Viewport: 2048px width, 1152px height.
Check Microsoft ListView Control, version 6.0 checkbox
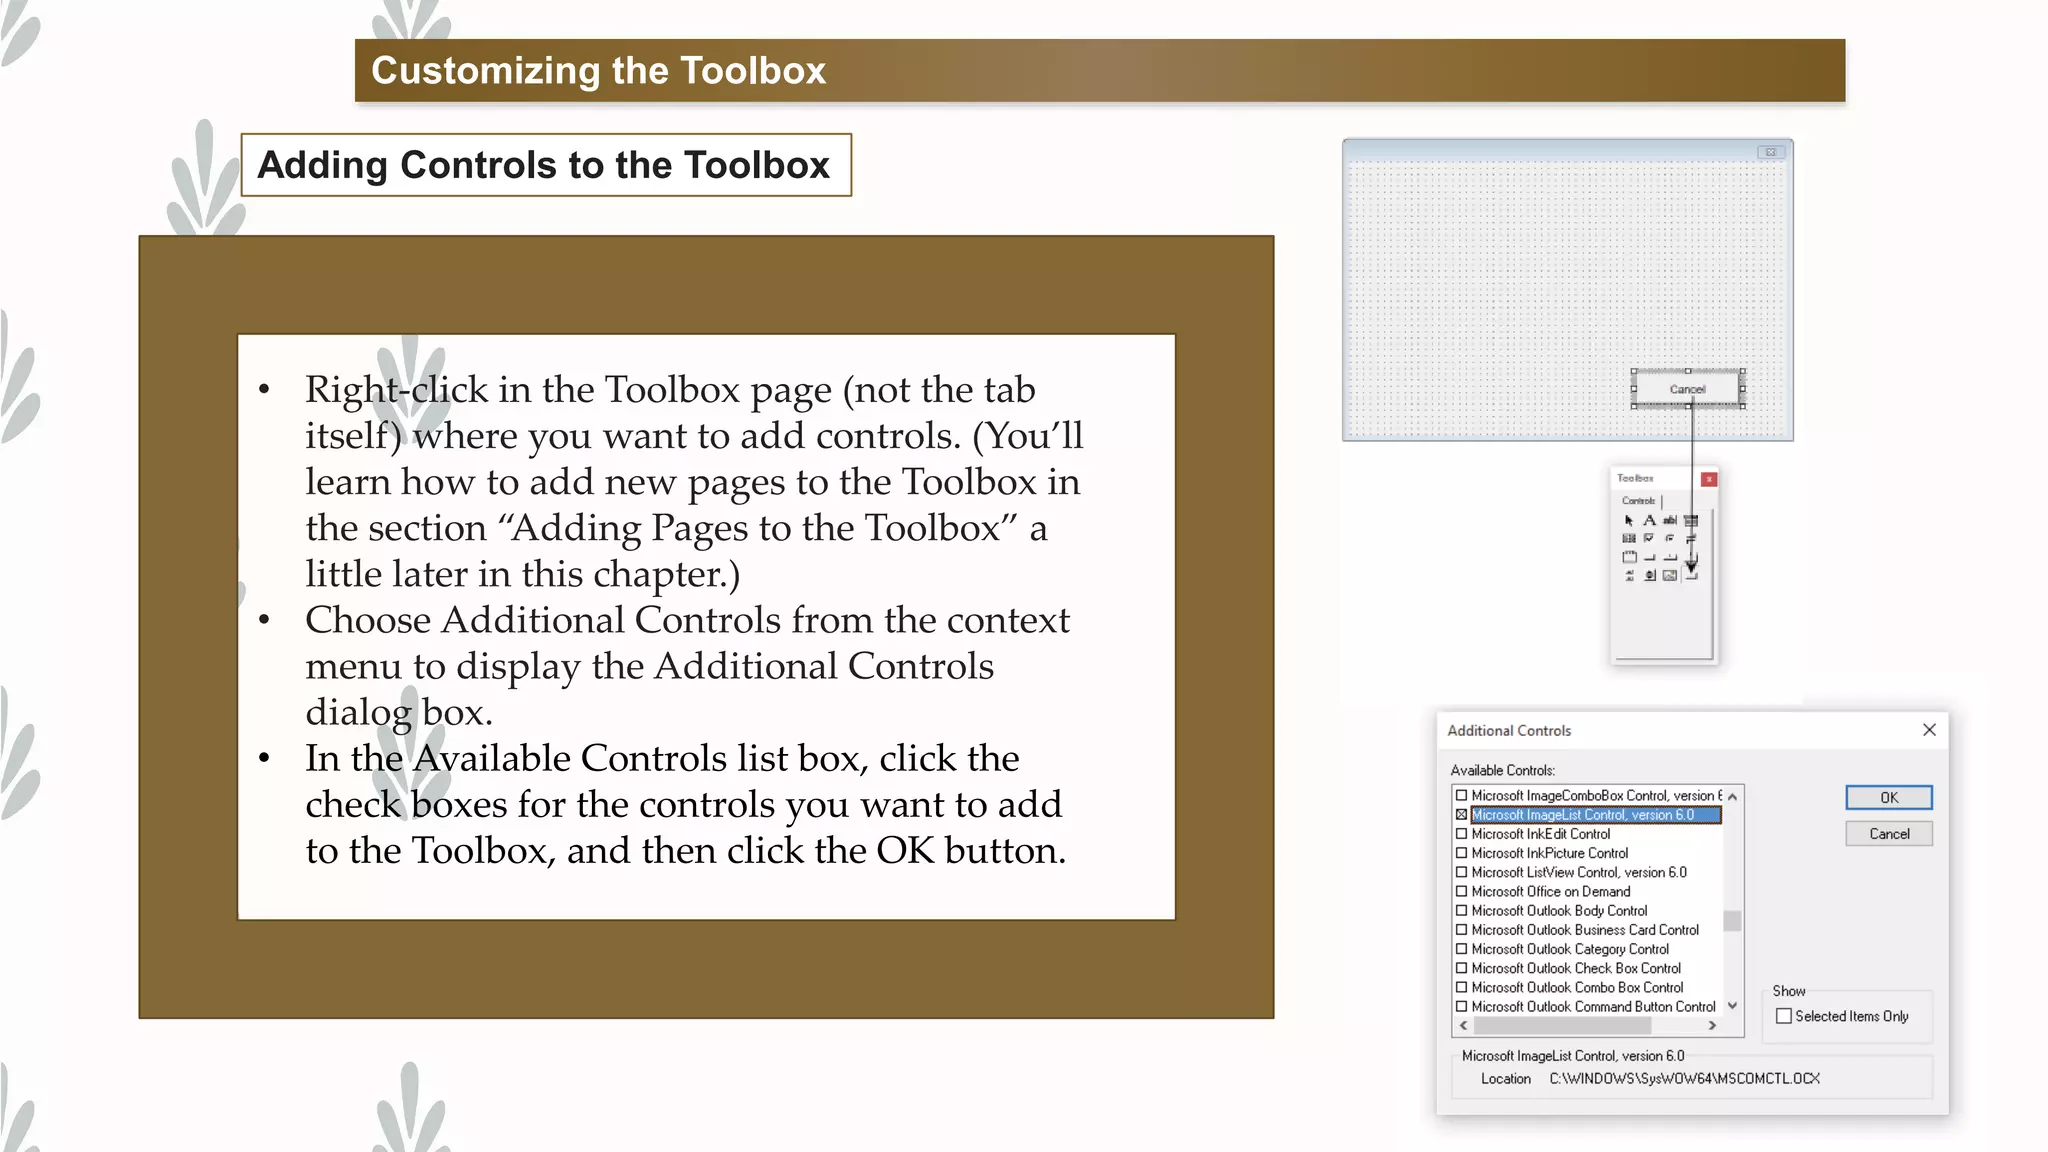pos(1461,872)
